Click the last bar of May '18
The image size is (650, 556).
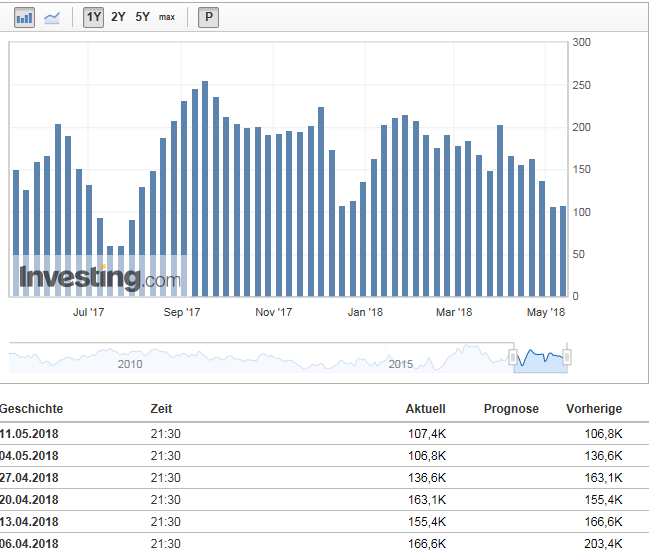point(563,251)
